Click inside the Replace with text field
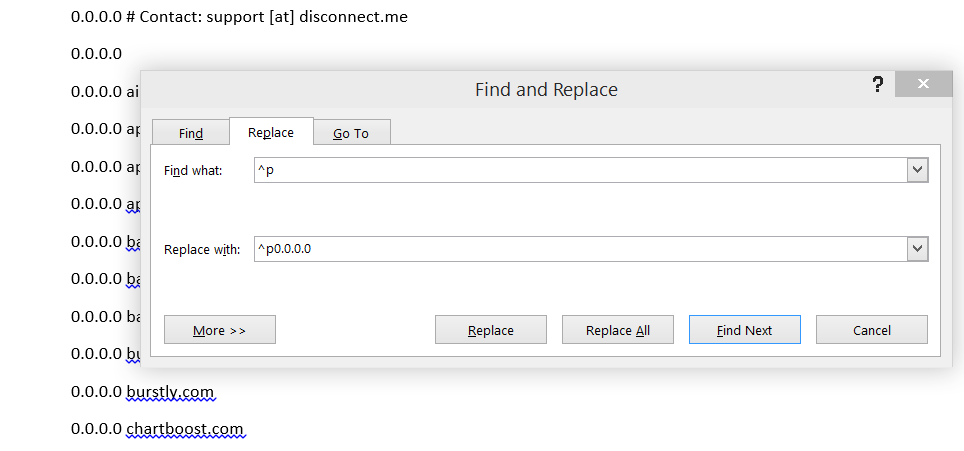Image resolution: width=964 pixels, height=451 pixels. (x=580, y=249)
